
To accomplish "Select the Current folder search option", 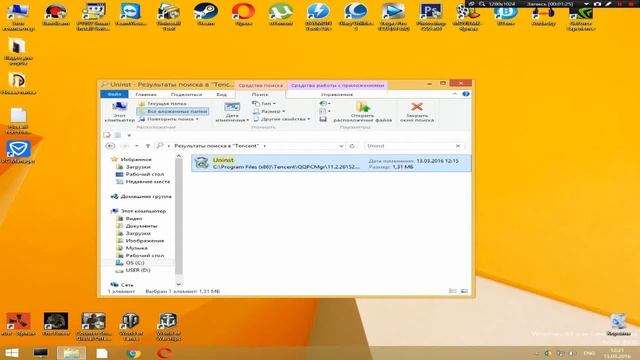I will tap(162, 104).
